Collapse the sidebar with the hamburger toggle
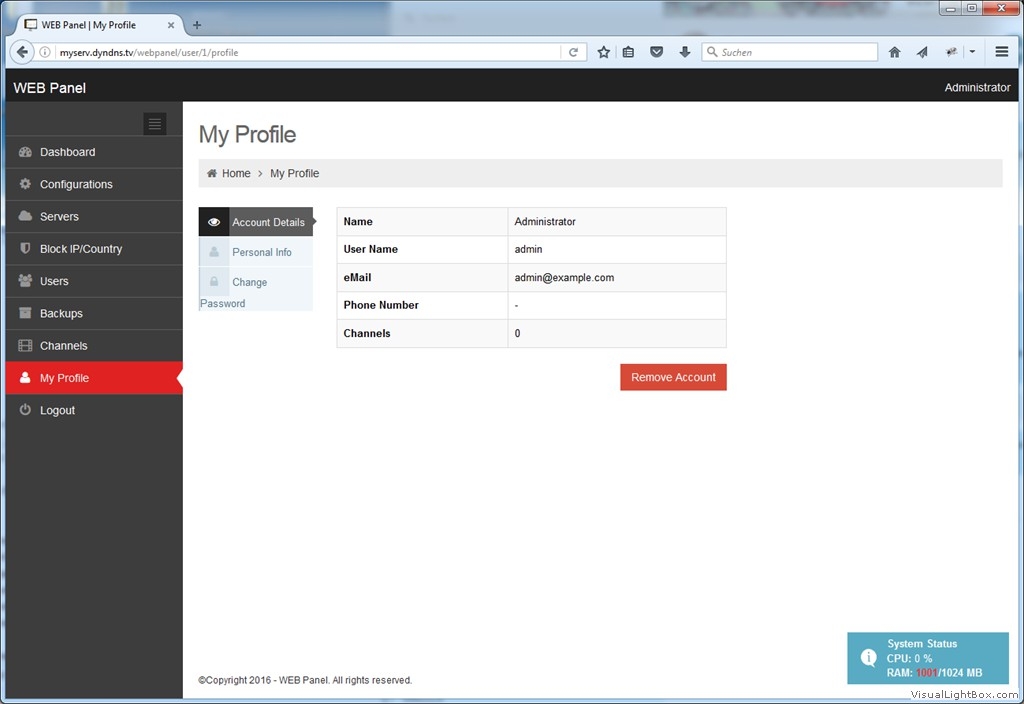This screenshot has height=704, width=1024. (155, 123)
